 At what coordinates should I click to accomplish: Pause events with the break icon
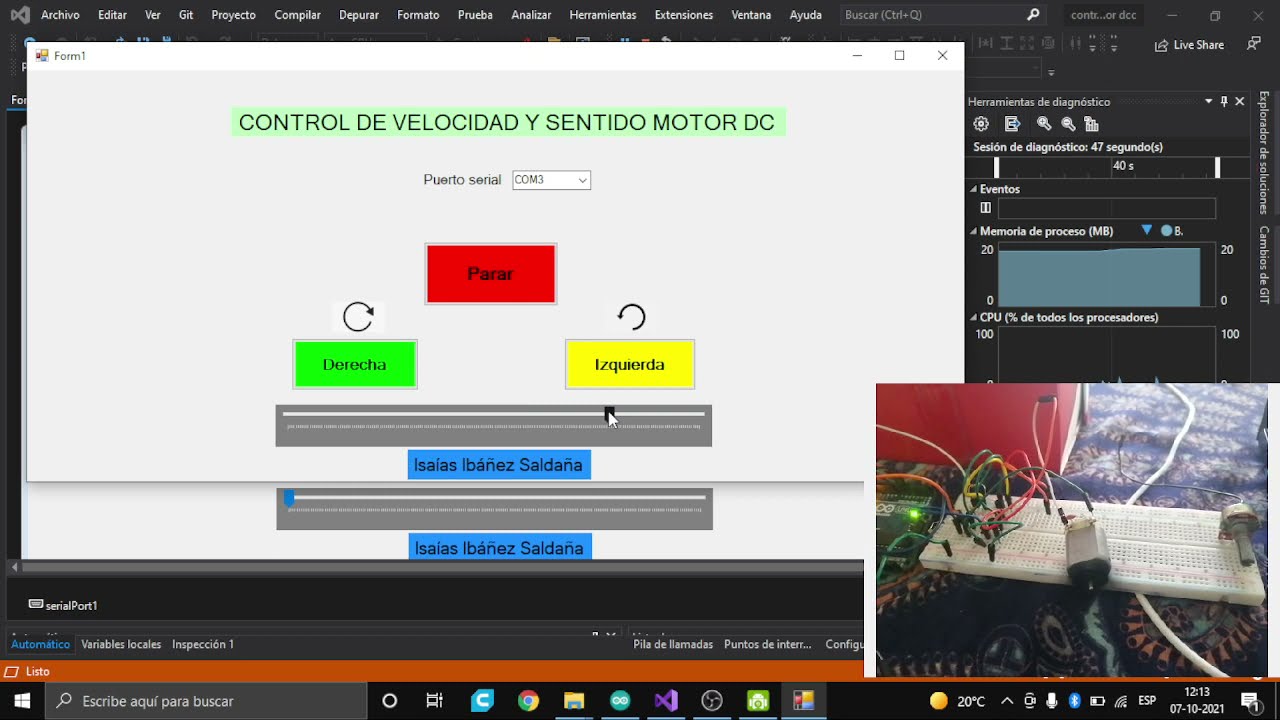(986, 208)
